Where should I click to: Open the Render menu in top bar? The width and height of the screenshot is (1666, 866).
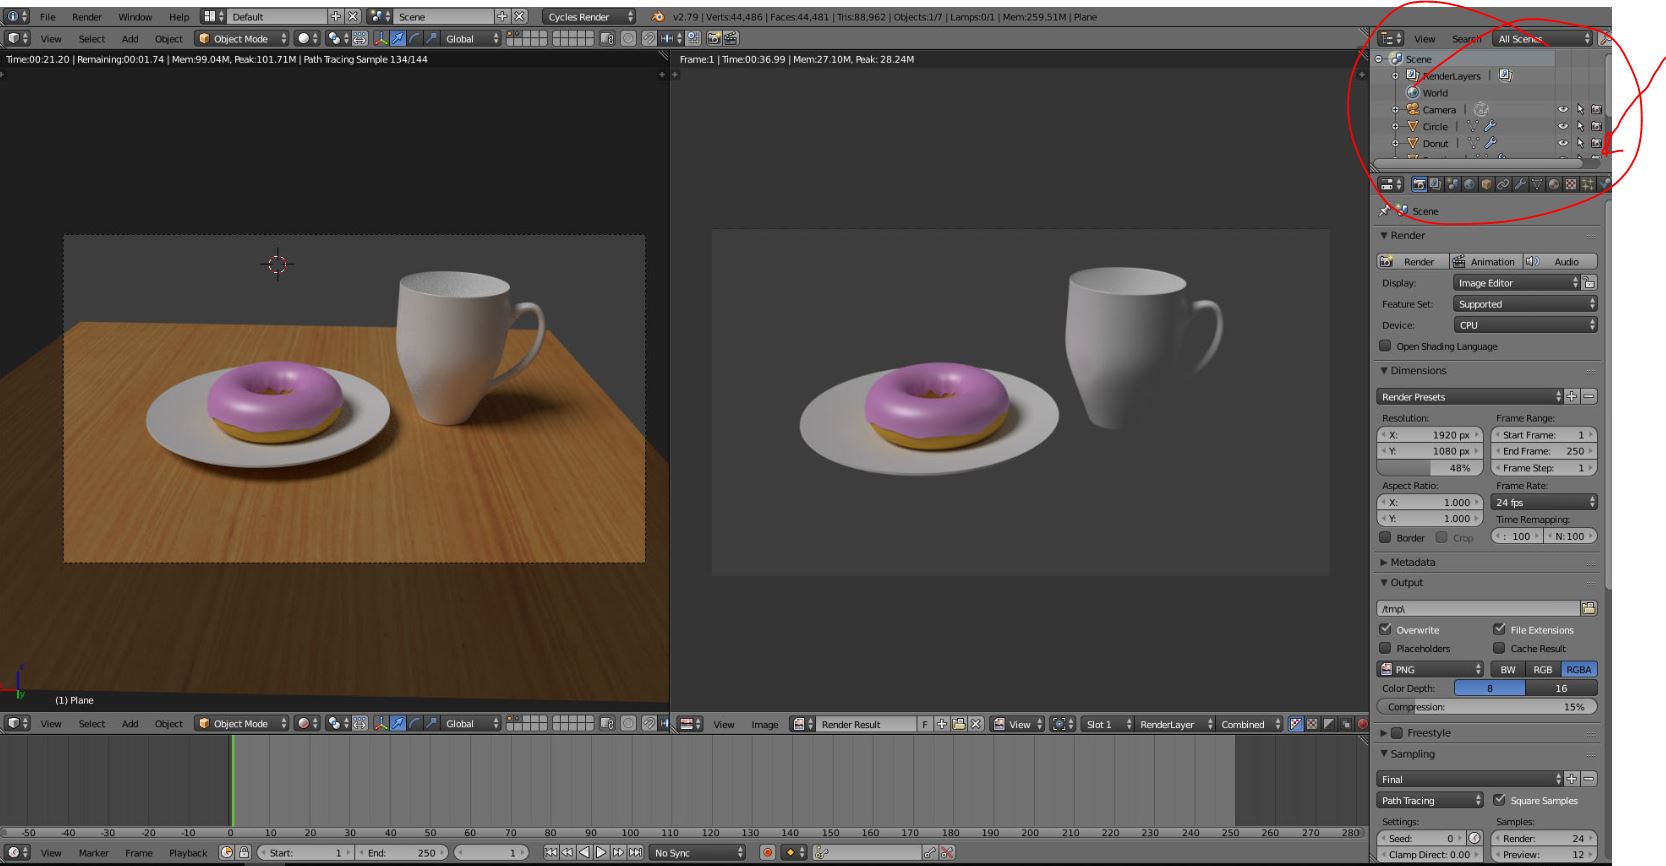point(87,17)
